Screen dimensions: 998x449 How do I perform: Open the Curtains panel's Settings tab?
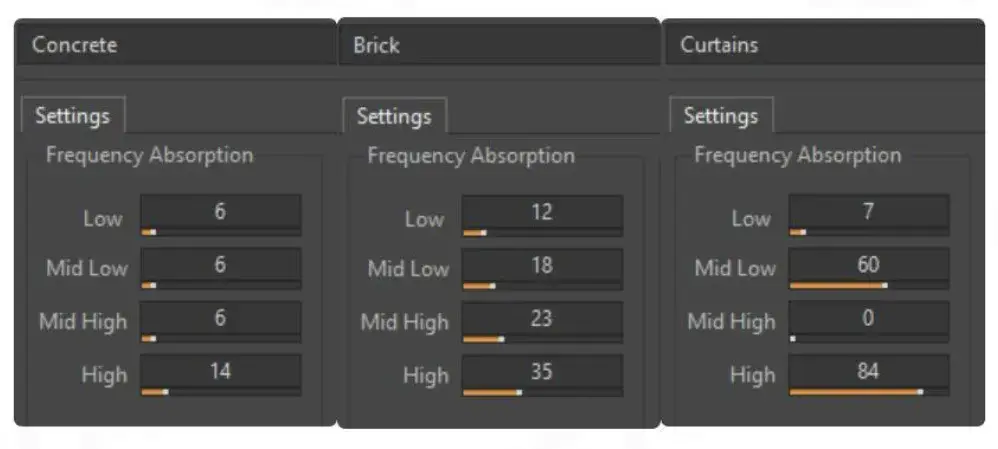(721, 116)
